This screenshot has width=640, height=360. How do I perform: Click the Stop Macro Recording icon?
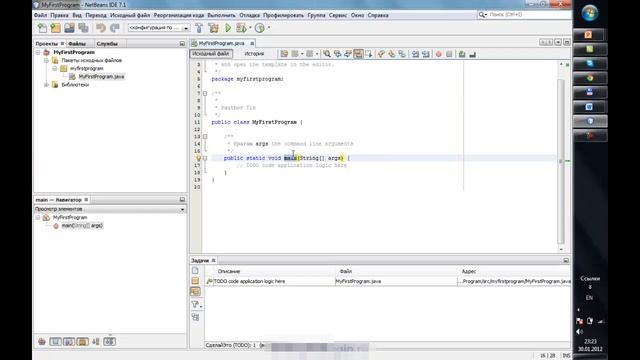pyautogui.click(x=449, y=54)
